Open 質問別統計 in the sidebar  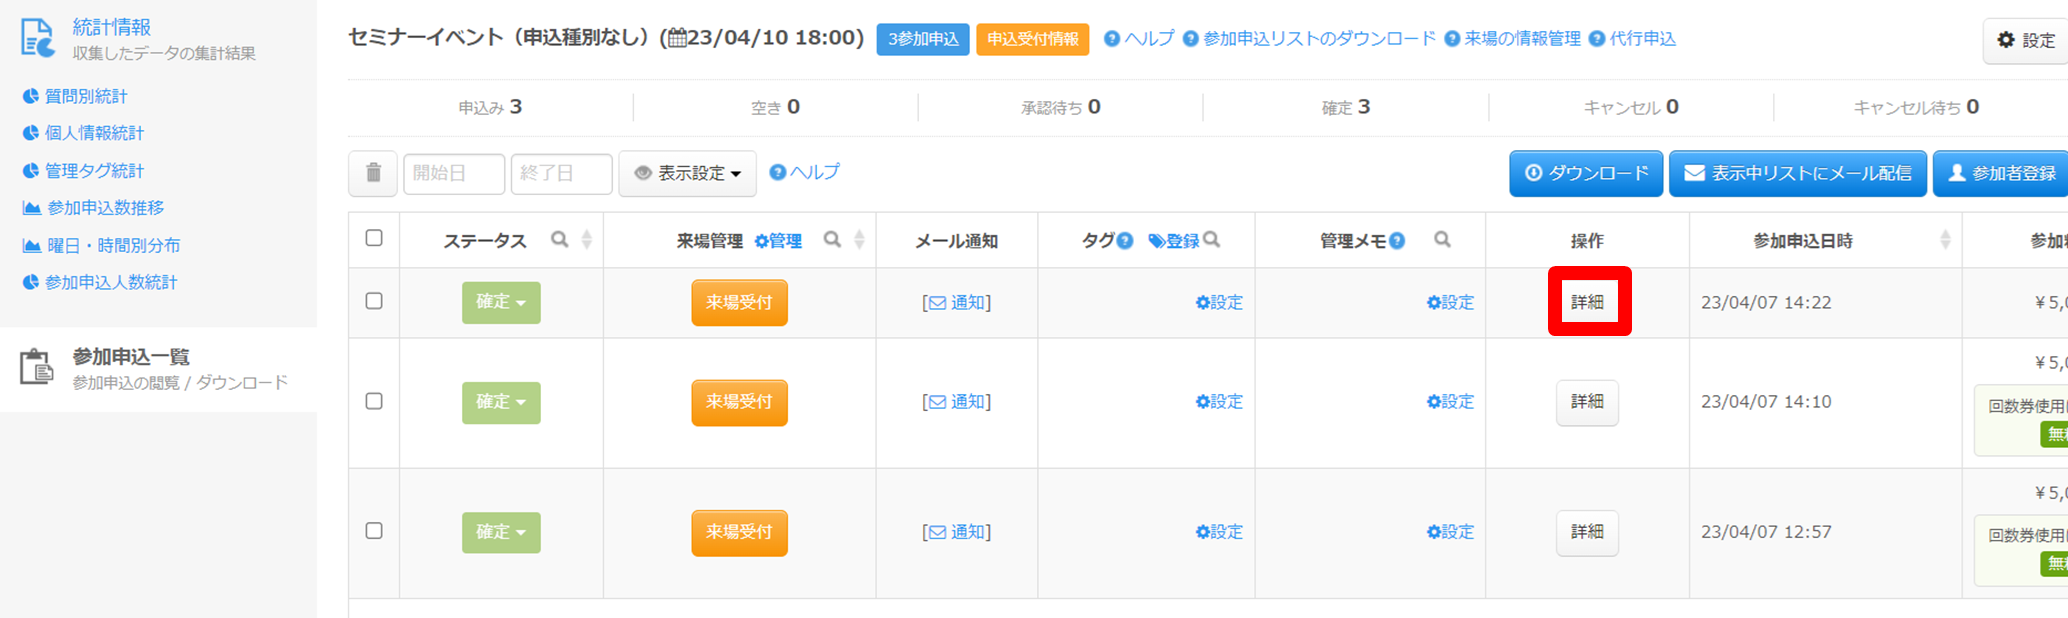pyautogui.click(x=86, y=96)
